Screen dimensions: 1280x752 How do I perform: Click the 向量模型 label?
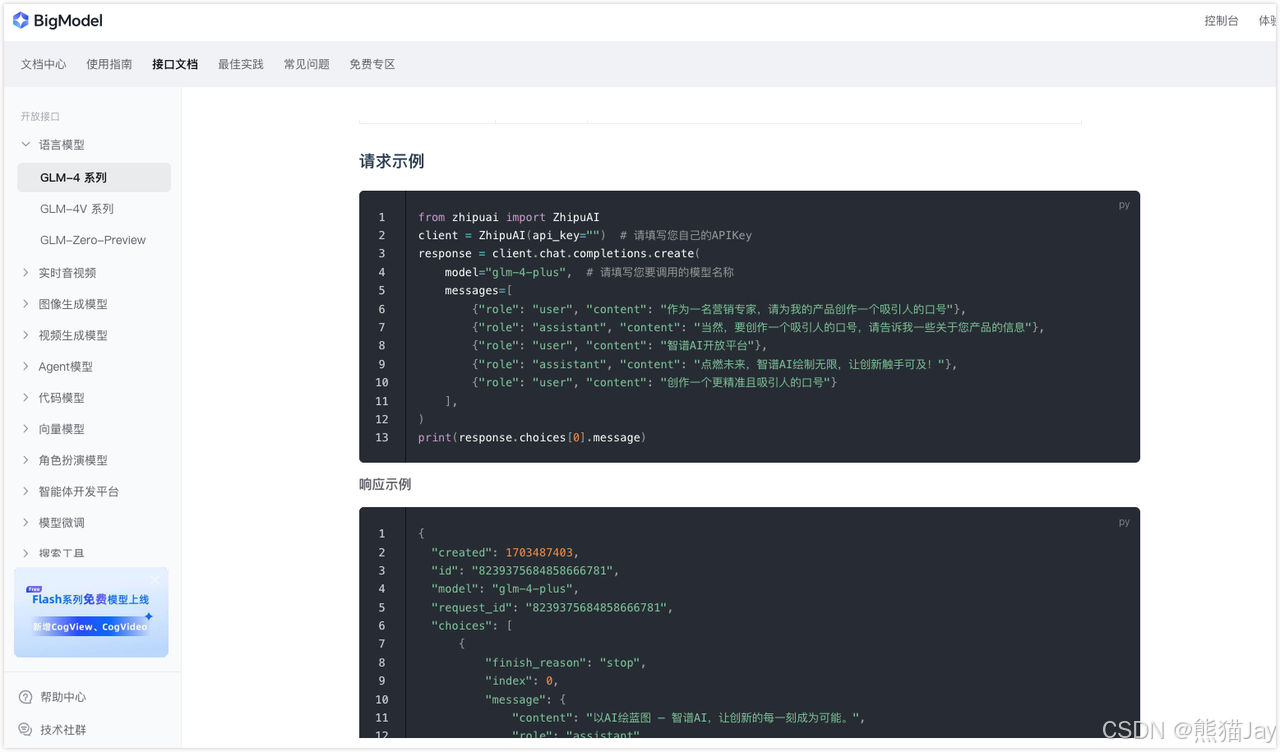(x=62, y=429)
